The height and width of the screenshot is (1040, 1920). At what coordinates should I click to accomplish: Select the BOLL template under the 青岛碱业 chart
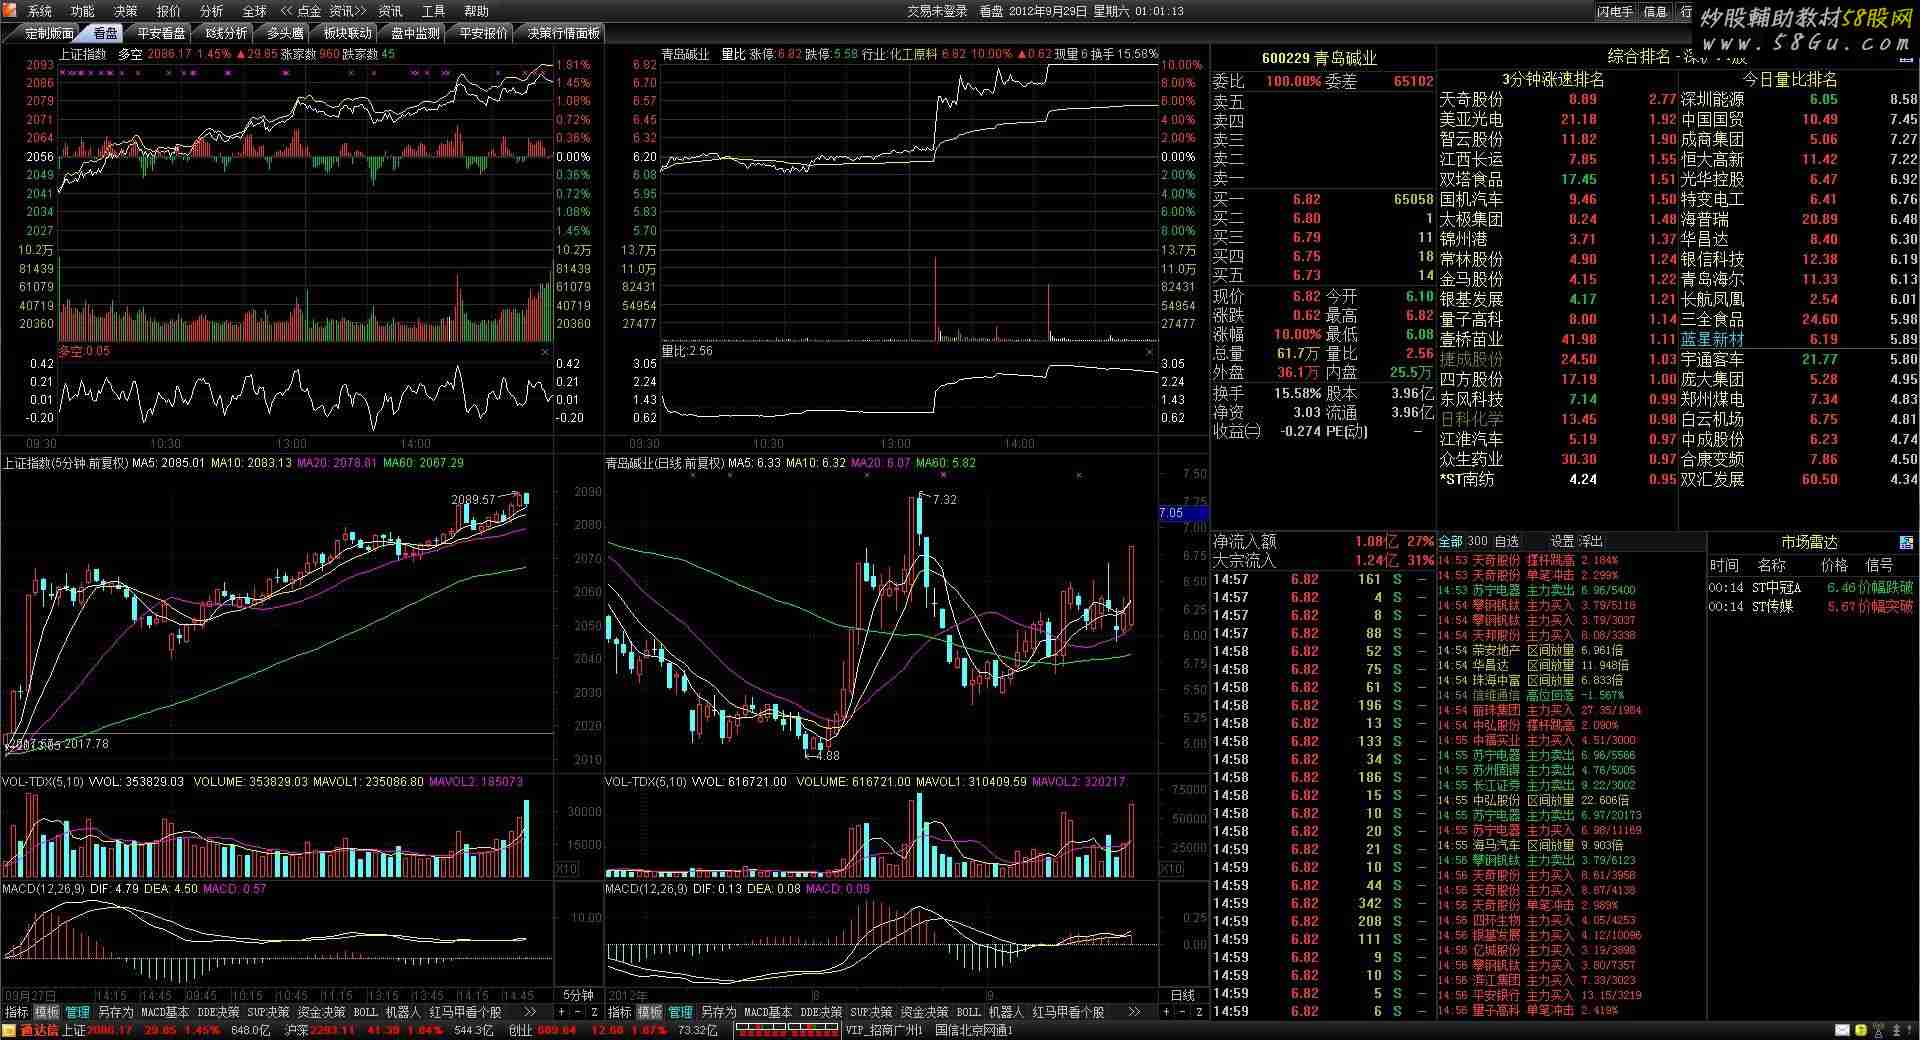(x=969, y=1012)
